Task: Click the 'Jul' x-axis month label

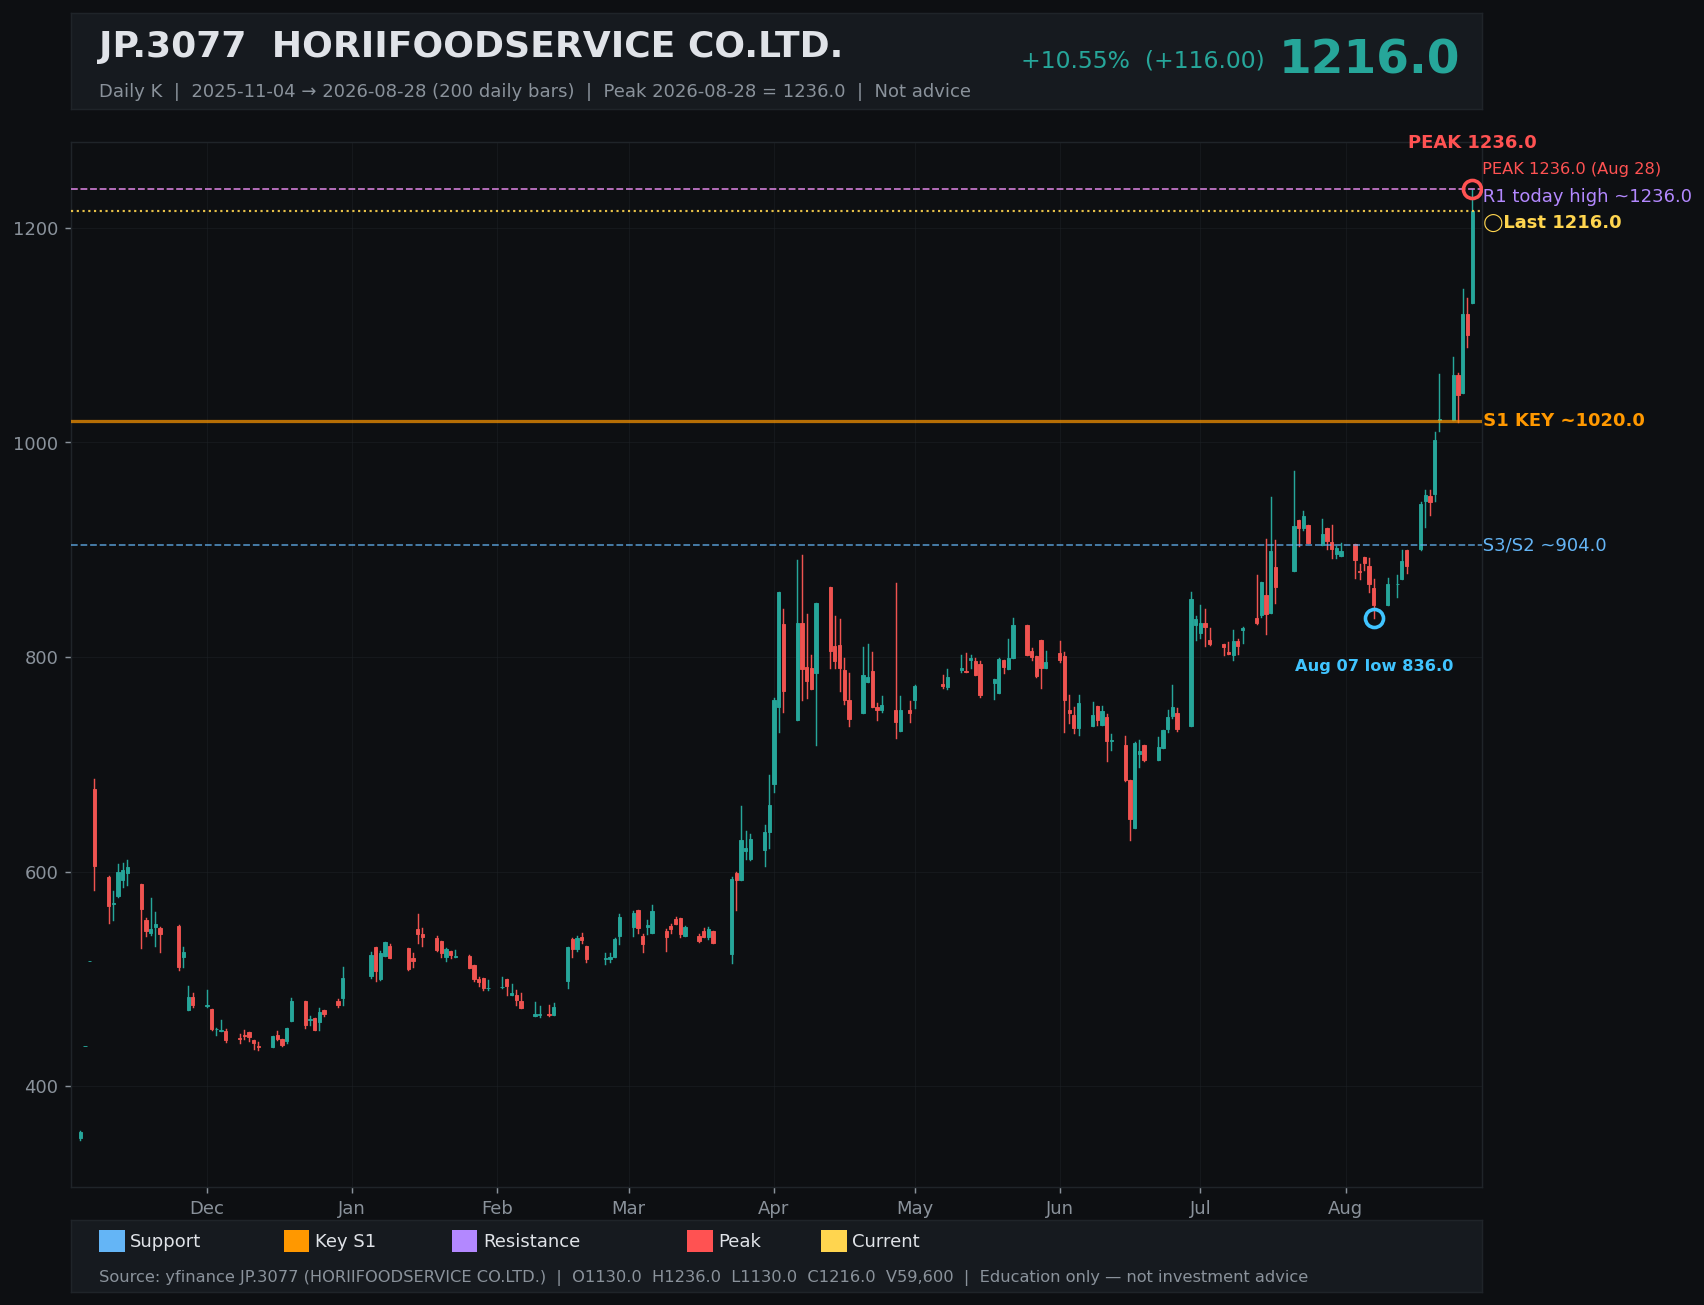Action: (1200, 1208)
